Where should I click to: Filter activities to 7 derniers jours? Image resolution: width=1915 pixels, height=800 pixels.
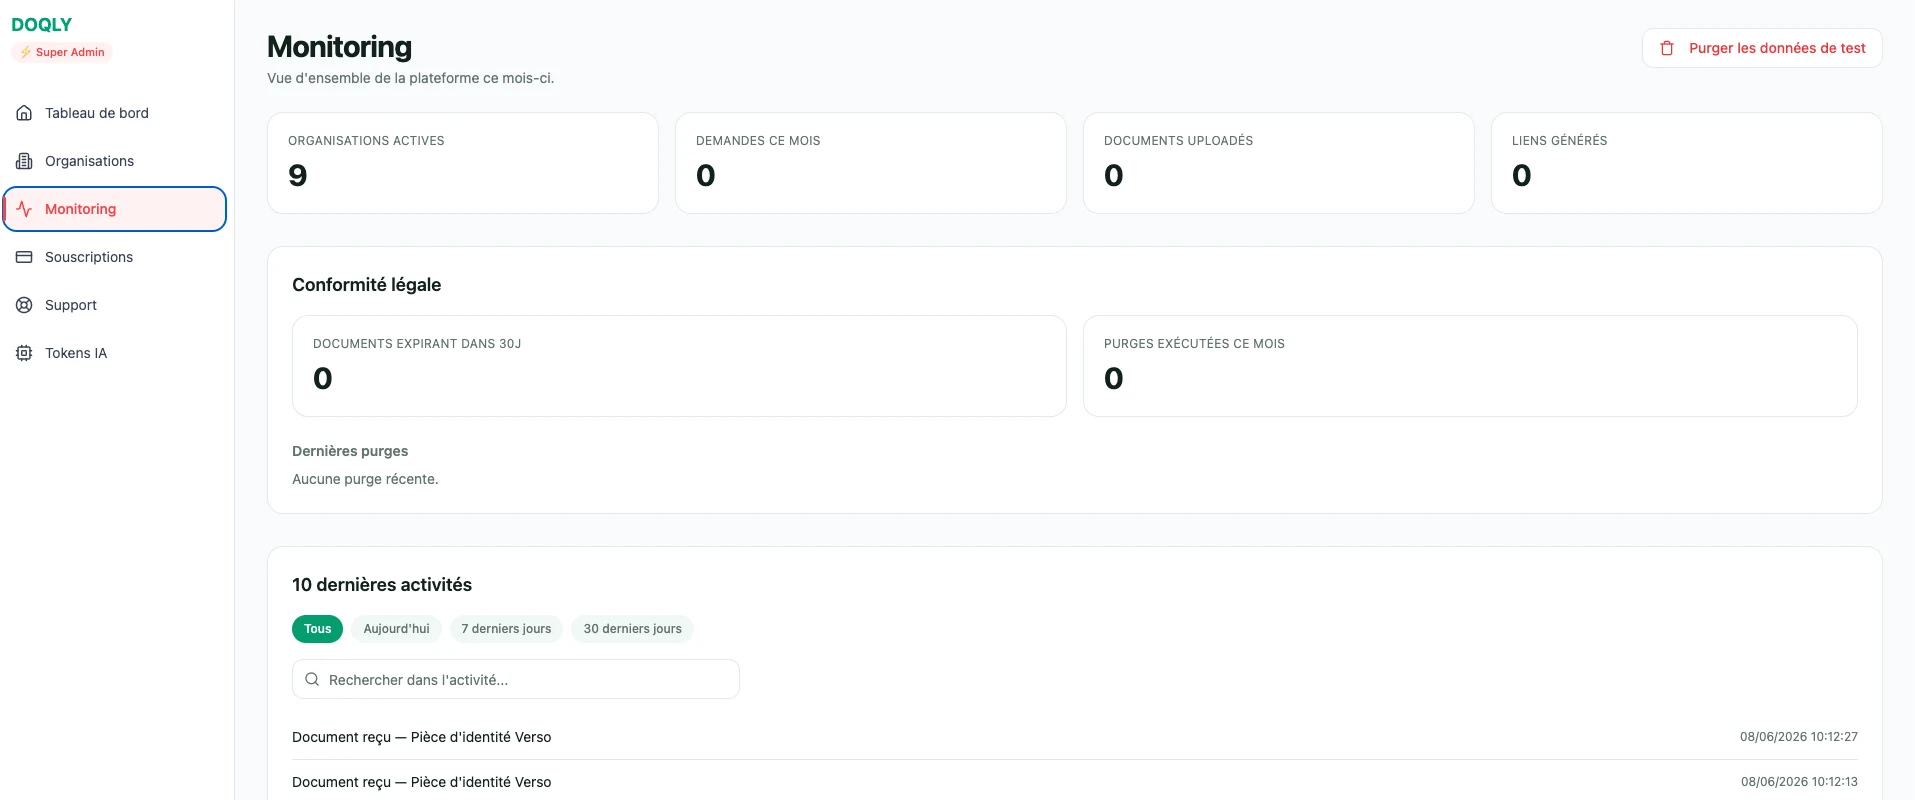coord(506,629)
